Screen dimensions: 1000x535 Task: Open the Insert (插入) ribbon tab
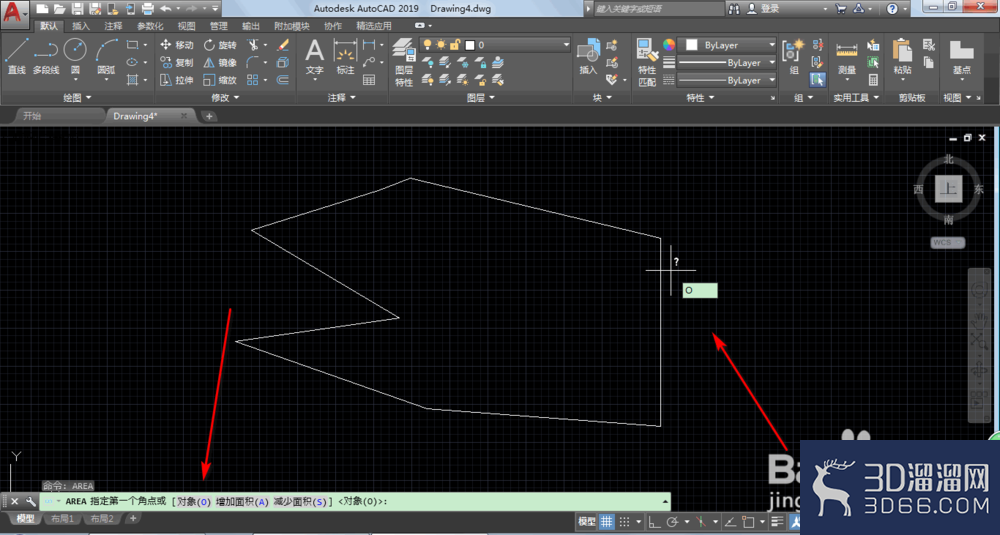pyautogui.click(x=81, y=26)
